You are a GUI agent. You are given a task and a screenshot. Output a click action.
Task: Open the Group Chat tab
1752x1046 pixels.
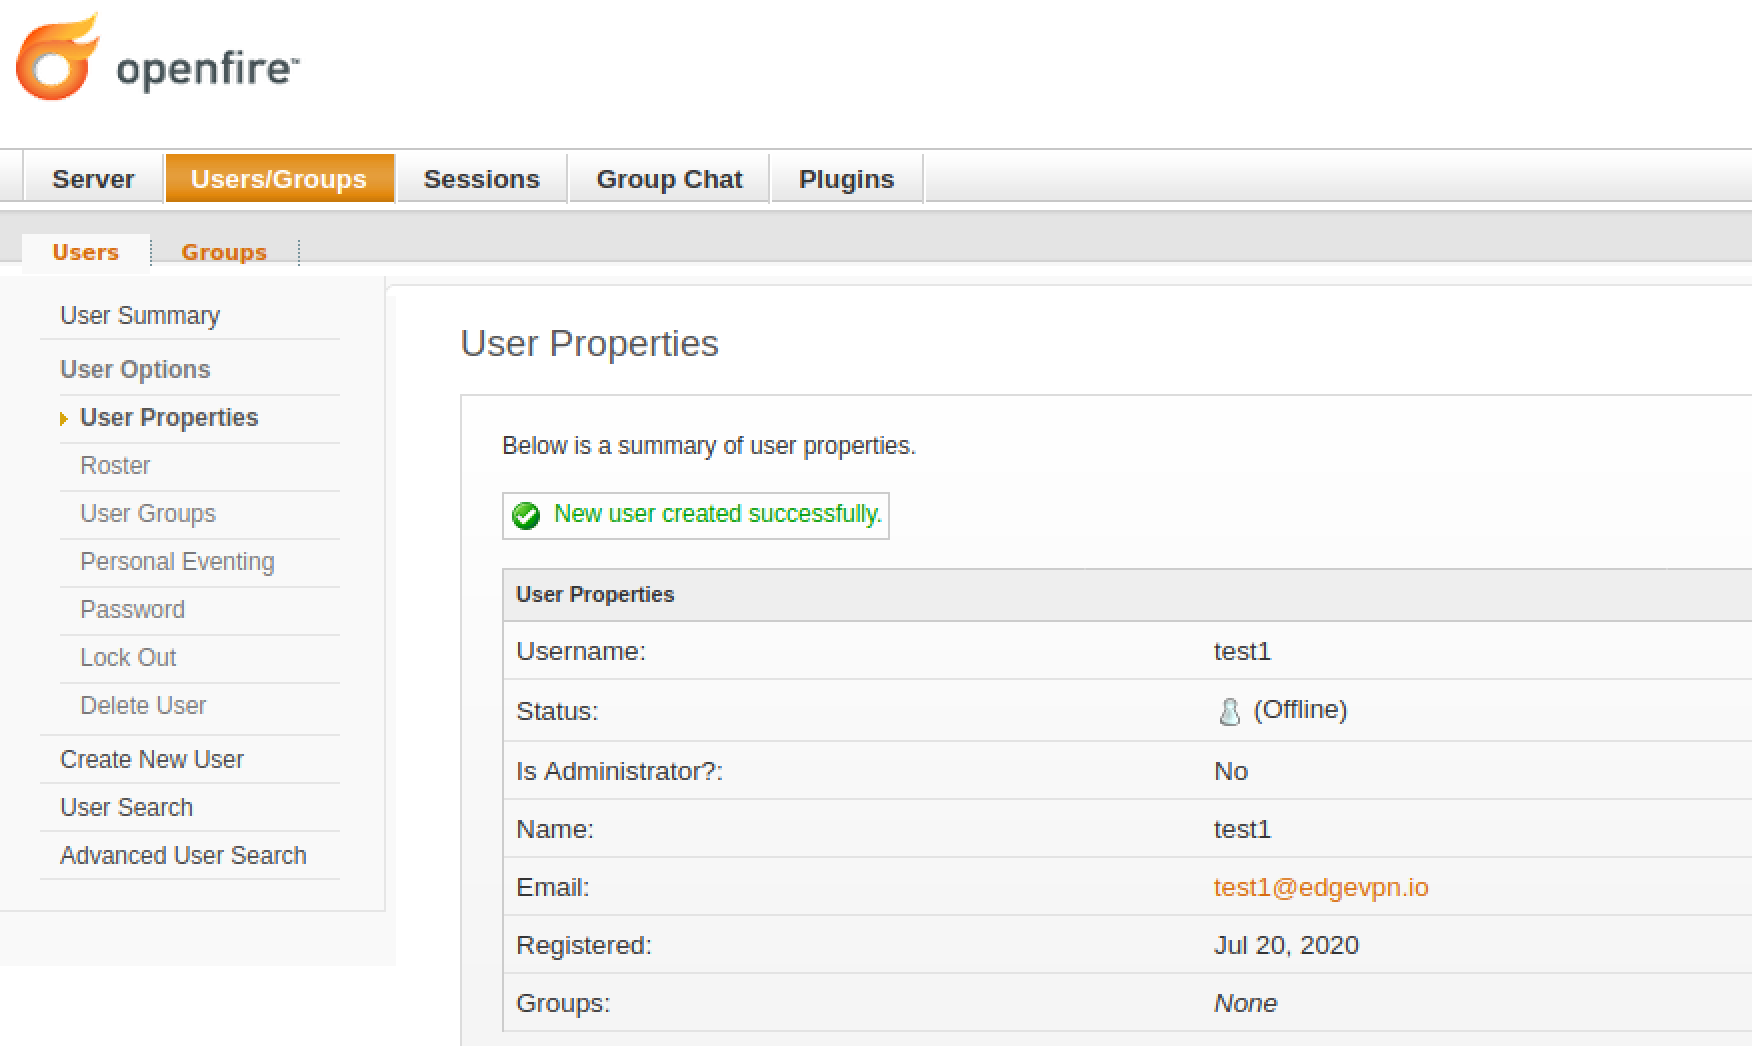(x=669, y=179)
